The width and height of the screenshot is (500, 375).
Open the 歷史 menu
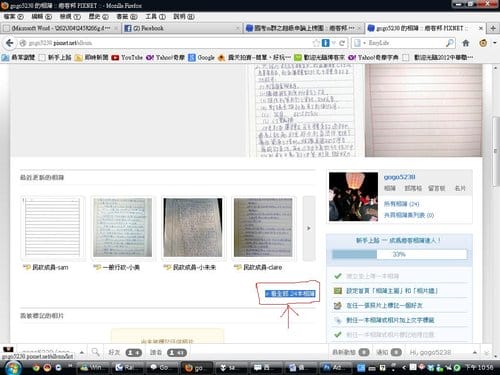pos(98,17)
